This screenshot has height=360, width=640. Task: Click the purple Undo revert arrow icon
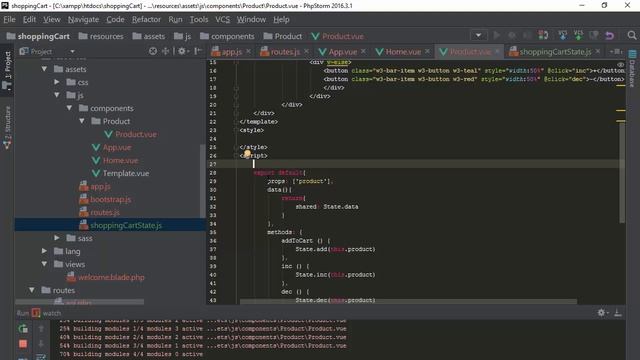610,36
